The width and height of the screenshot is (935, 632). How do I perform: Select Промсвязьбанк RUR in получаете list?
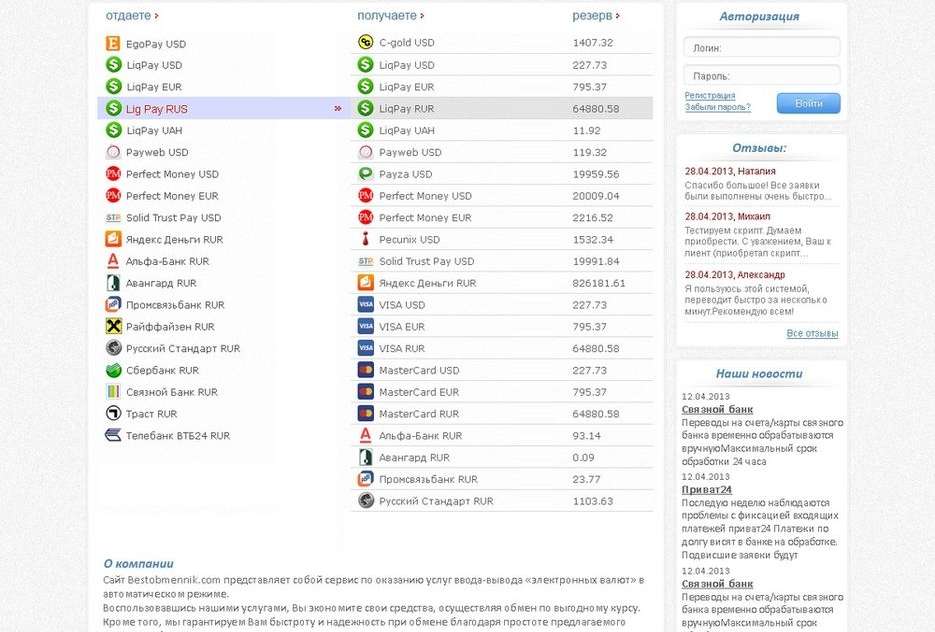(x=502, y=479)
